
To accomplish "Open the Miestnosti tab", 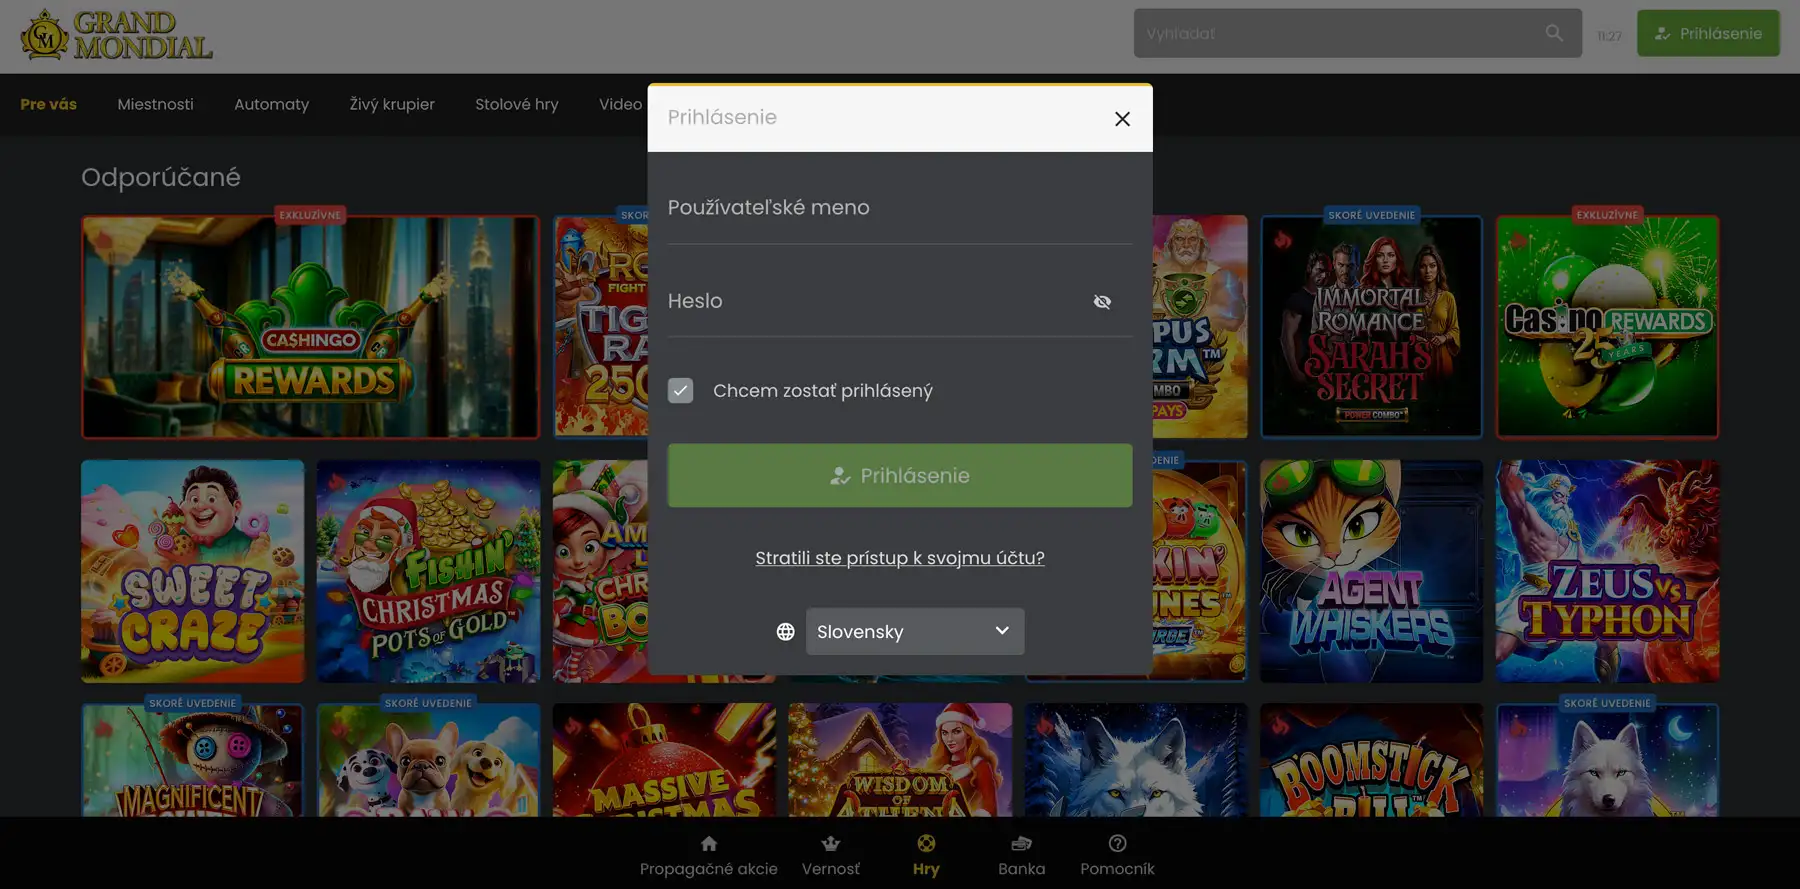I will click(x=155, y=104).
